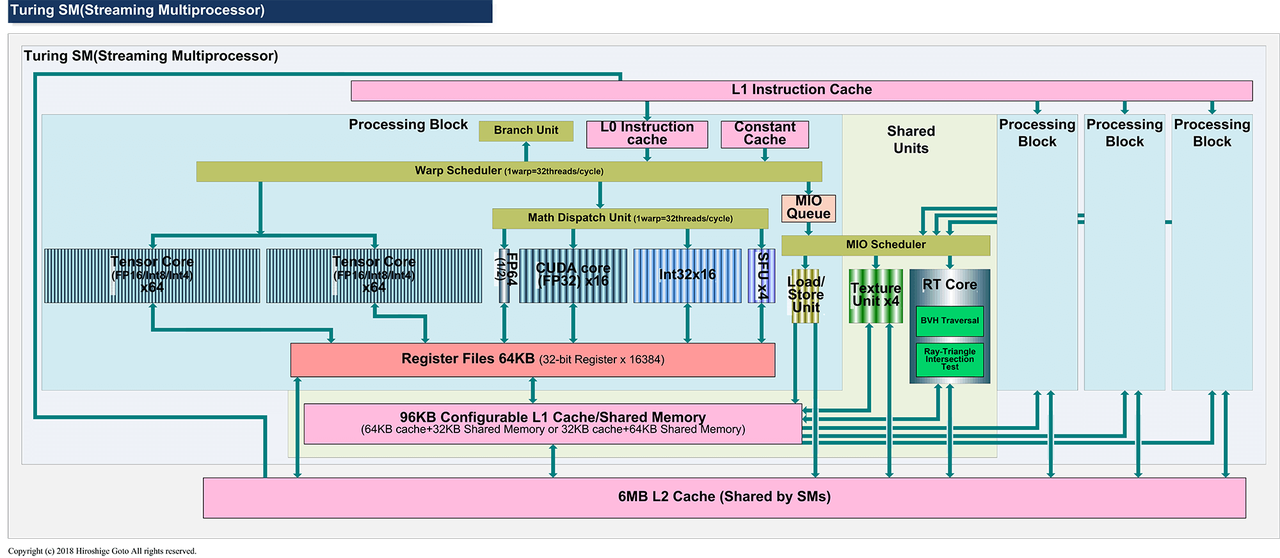Viewport: 1280px width, 558px height.
Task: Select the 96KB Configurable L1 Cache/Shared Memory block
Action: [x=552, y=423]
